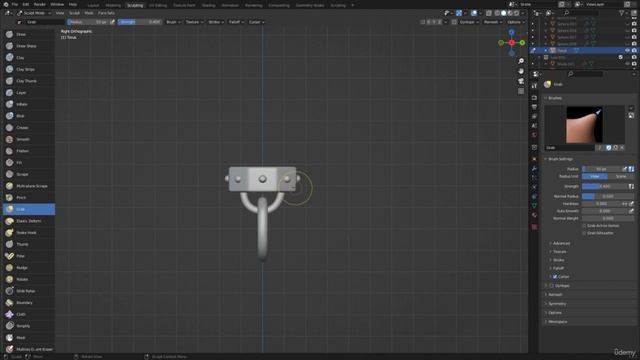Select the Multi-plane Scrape brush
The height and width of the screenshot is (360, 640).
tap(29, 186)
